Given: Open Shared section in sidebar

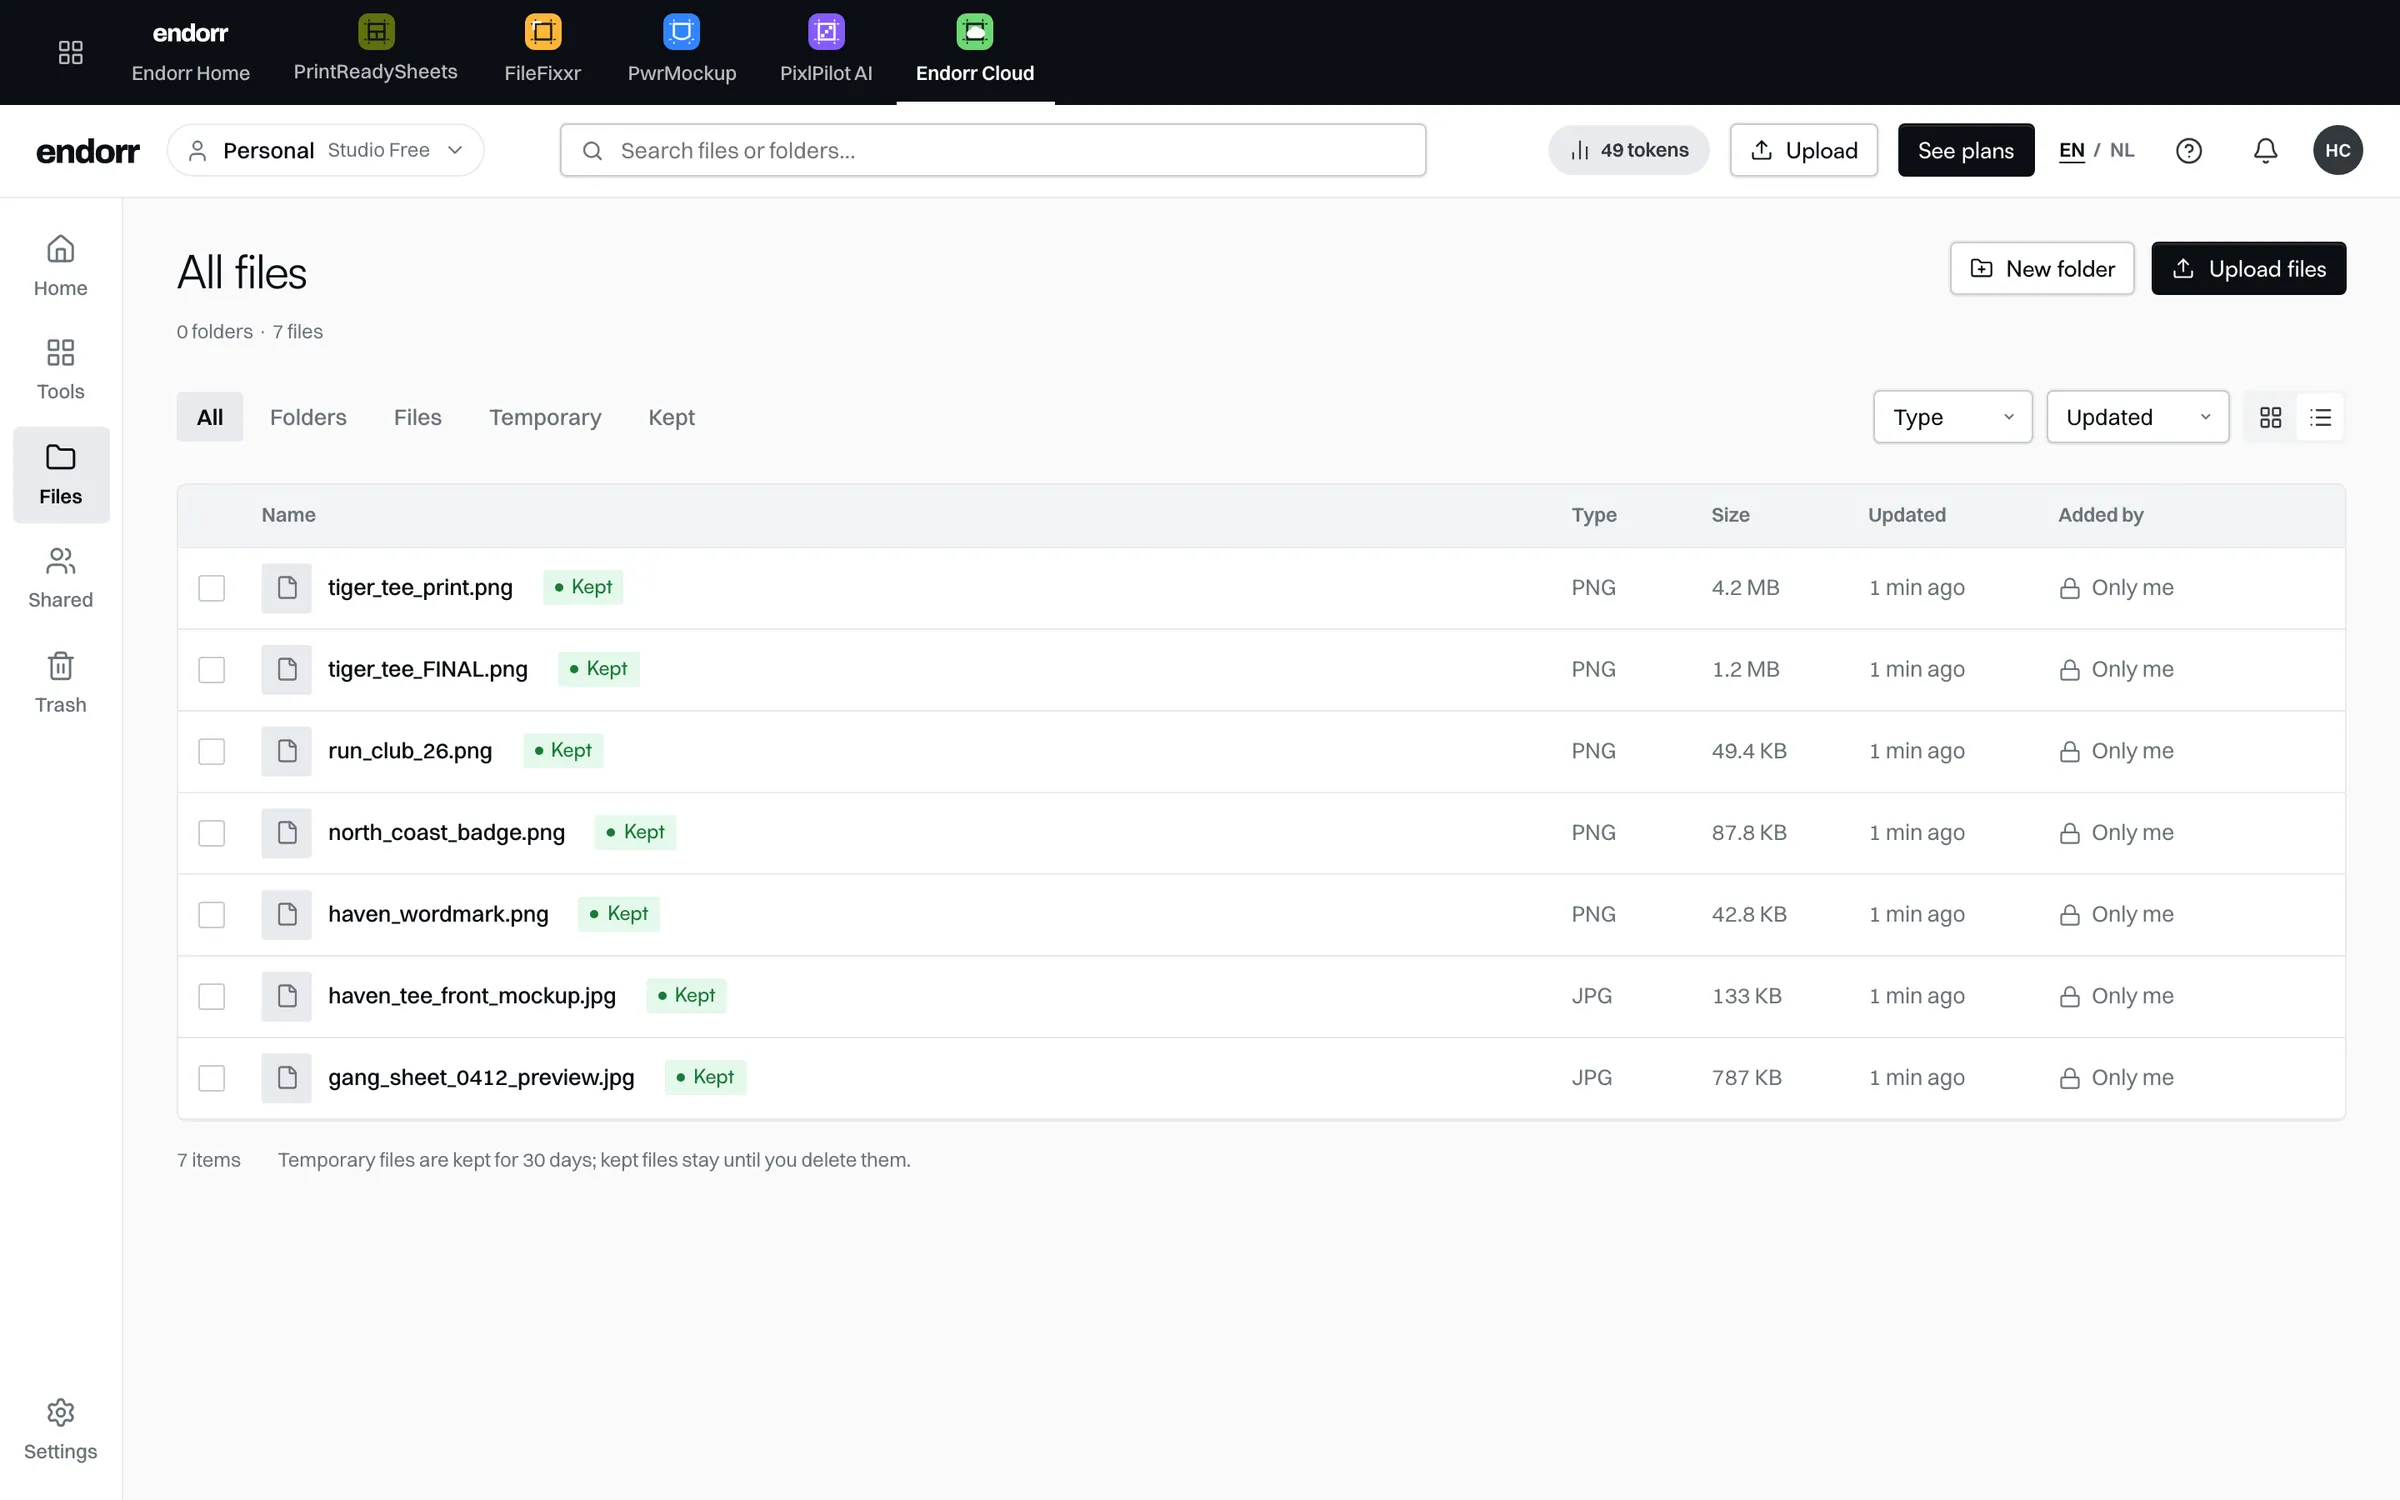Looking at the screenshot, I should tap(61, 578).
